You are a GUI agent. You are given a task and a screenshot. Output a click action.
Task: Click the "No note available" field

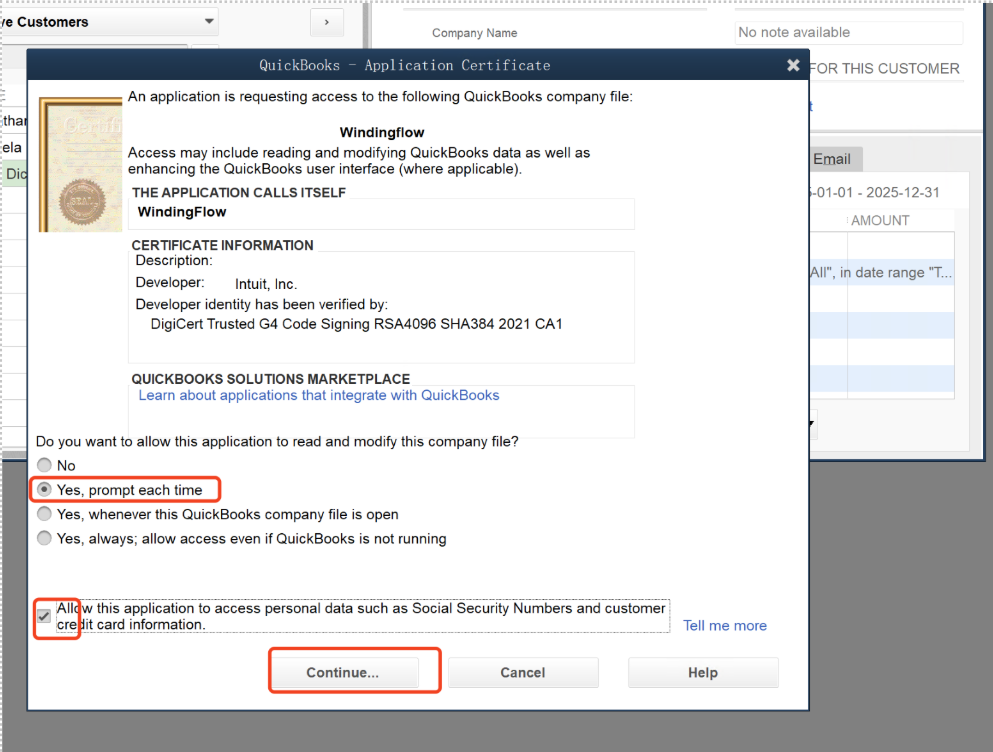coord(849,32)
